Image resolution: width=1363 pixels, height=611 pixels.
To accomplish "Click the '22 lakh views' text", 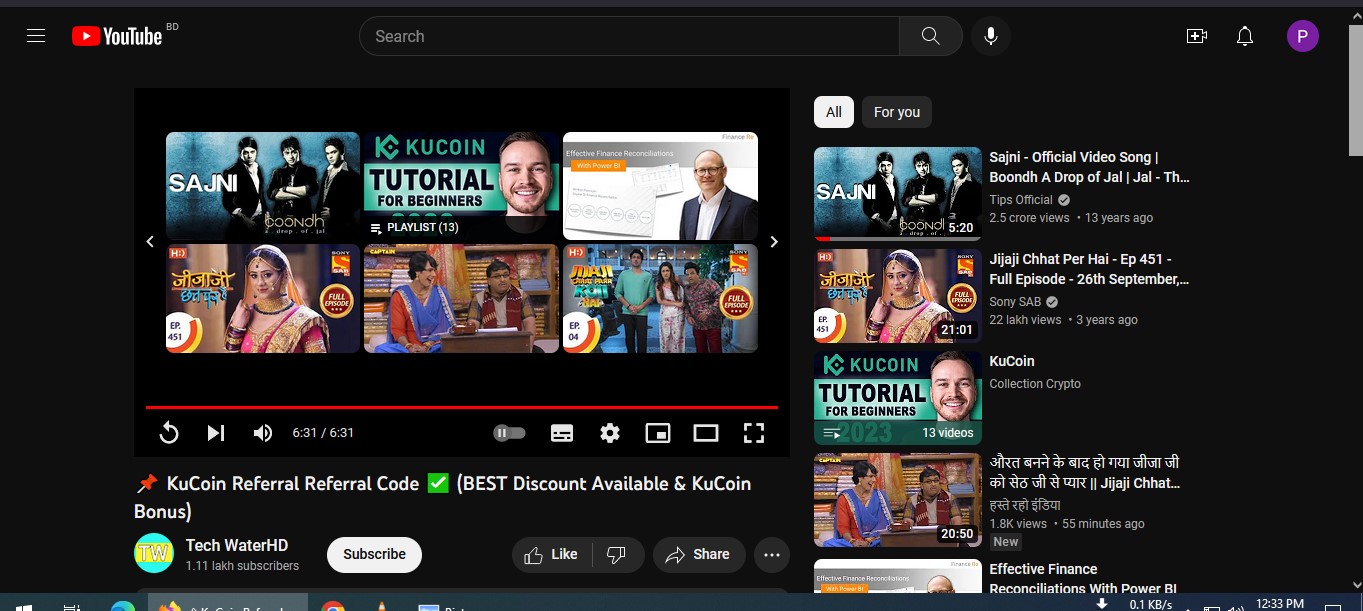I will click(x=1025, y=320).
